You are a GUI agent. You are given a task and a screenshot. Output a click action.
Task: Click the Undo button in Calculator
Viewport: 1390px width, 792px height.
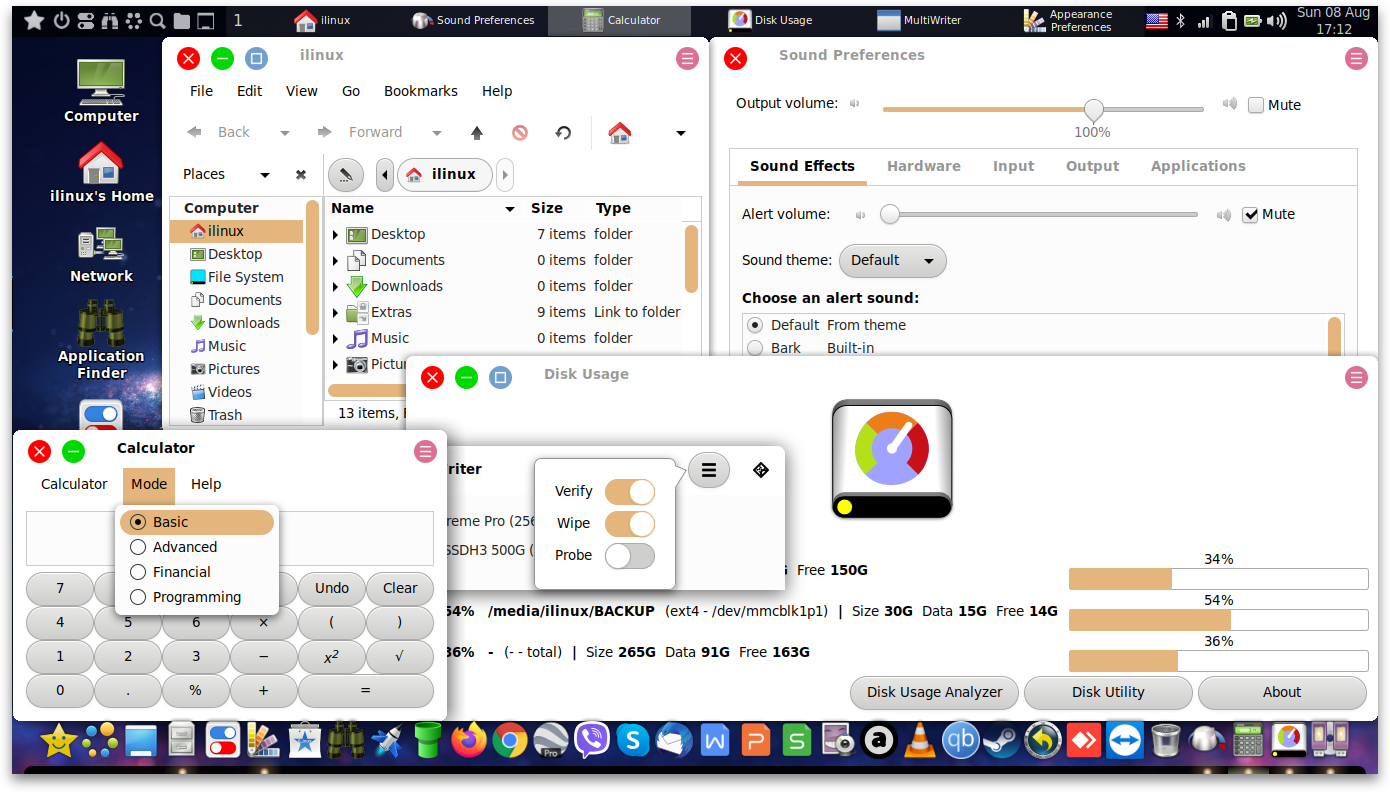(x=332, y=588)
